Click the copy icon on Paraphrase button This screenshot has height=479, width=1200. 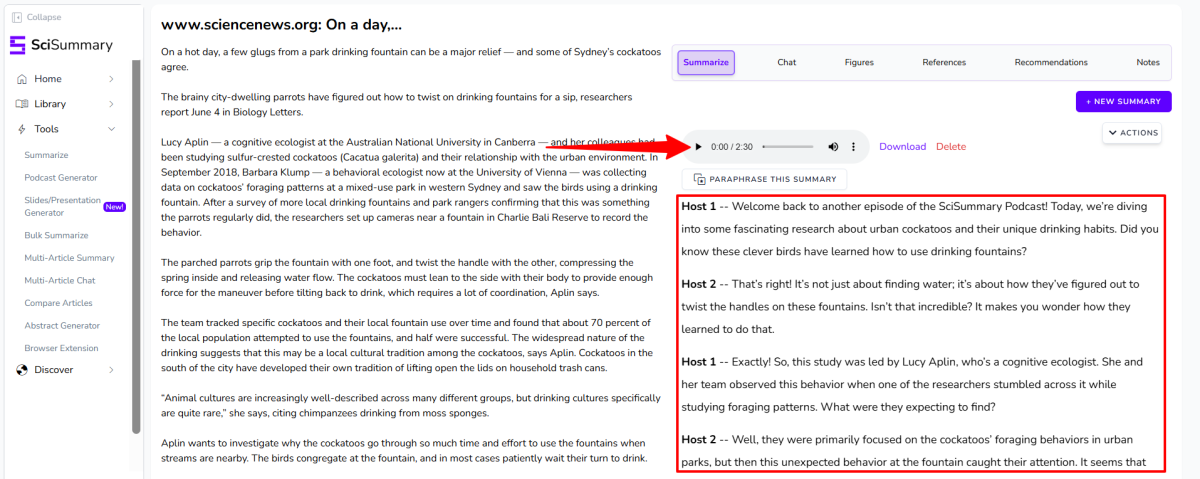[699, 180]
